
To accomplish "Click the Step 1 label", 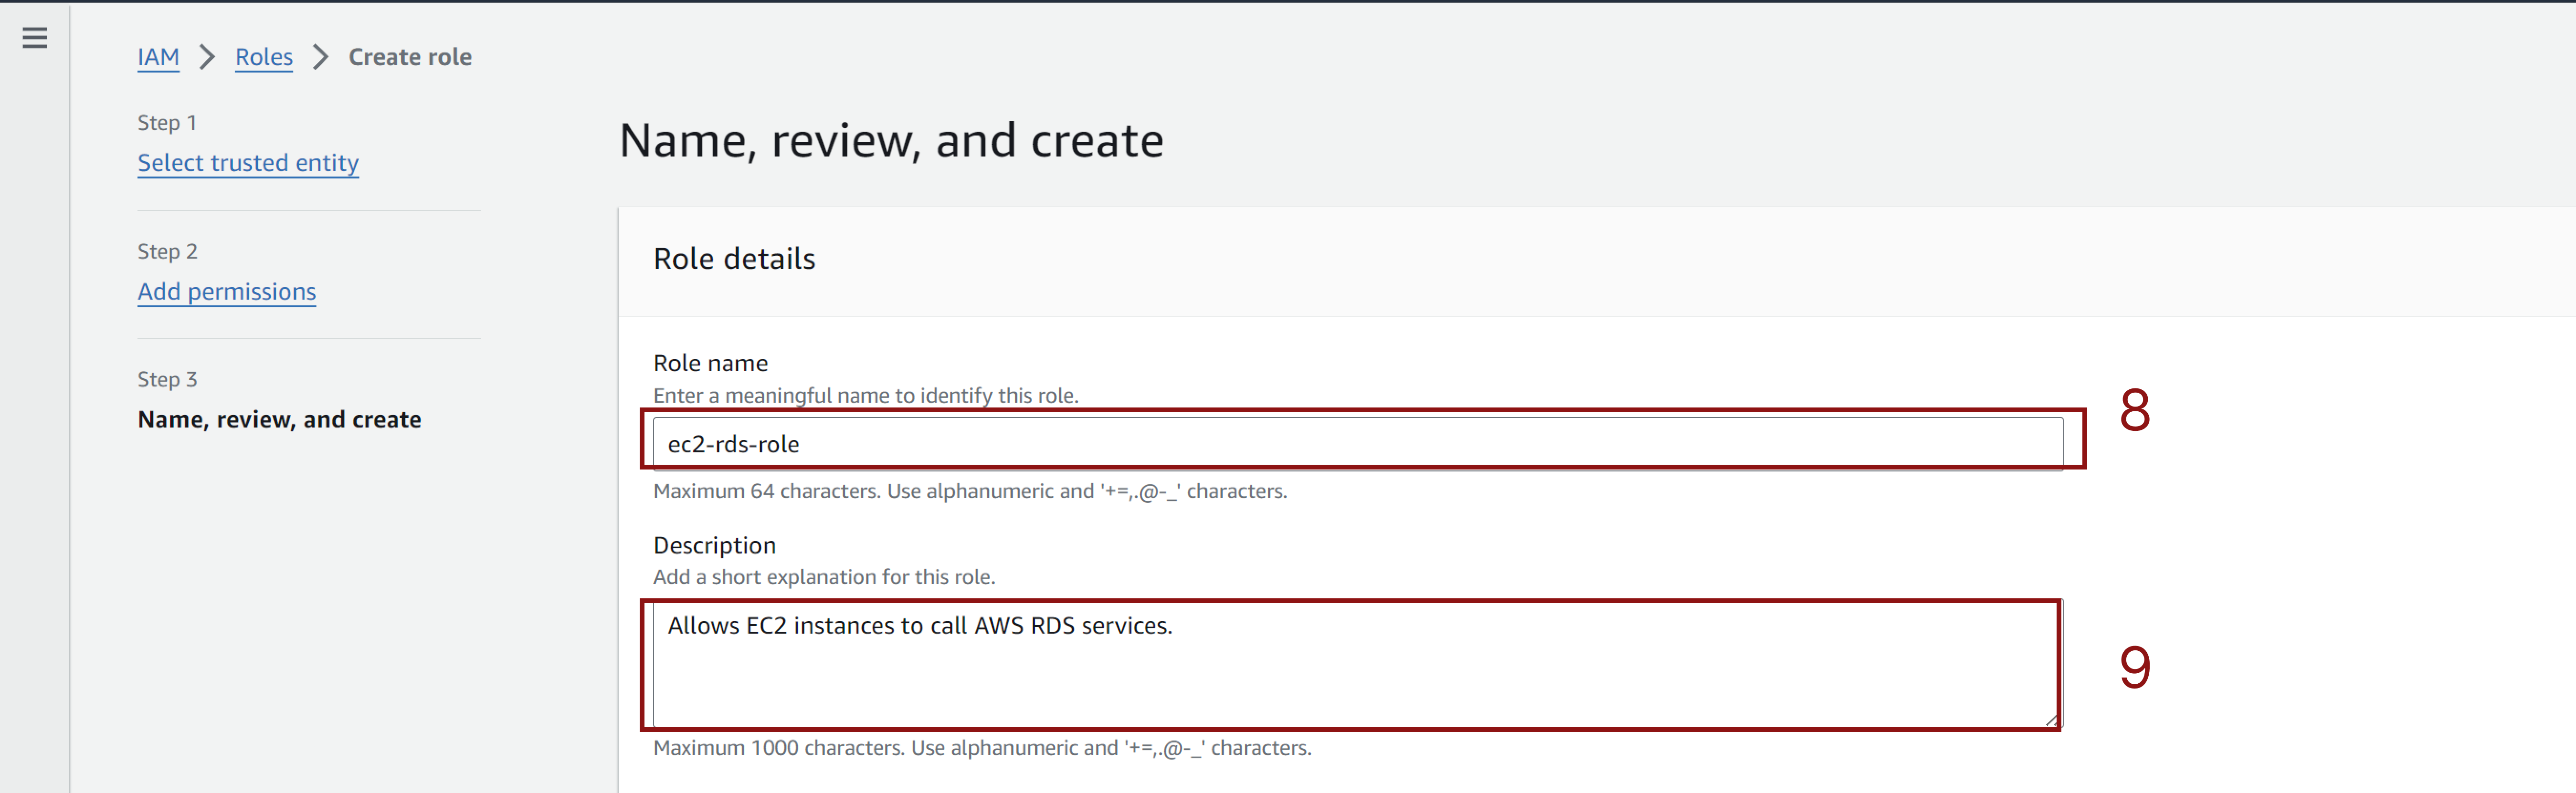I will 167,122.
